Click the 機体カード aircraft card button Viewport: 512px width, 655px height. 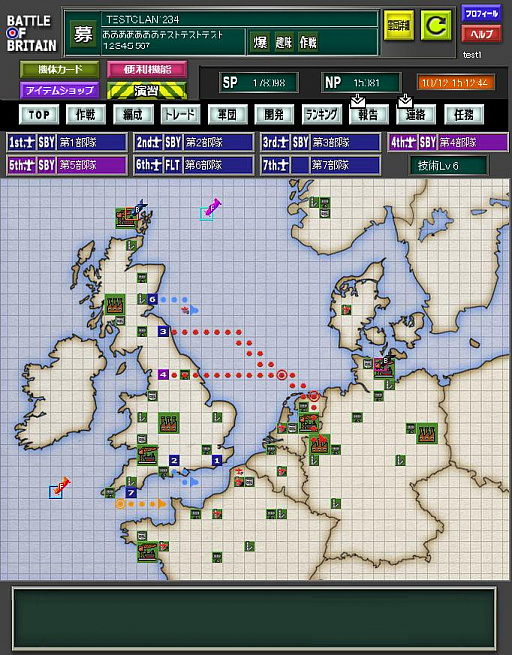[x=60, y=69]
